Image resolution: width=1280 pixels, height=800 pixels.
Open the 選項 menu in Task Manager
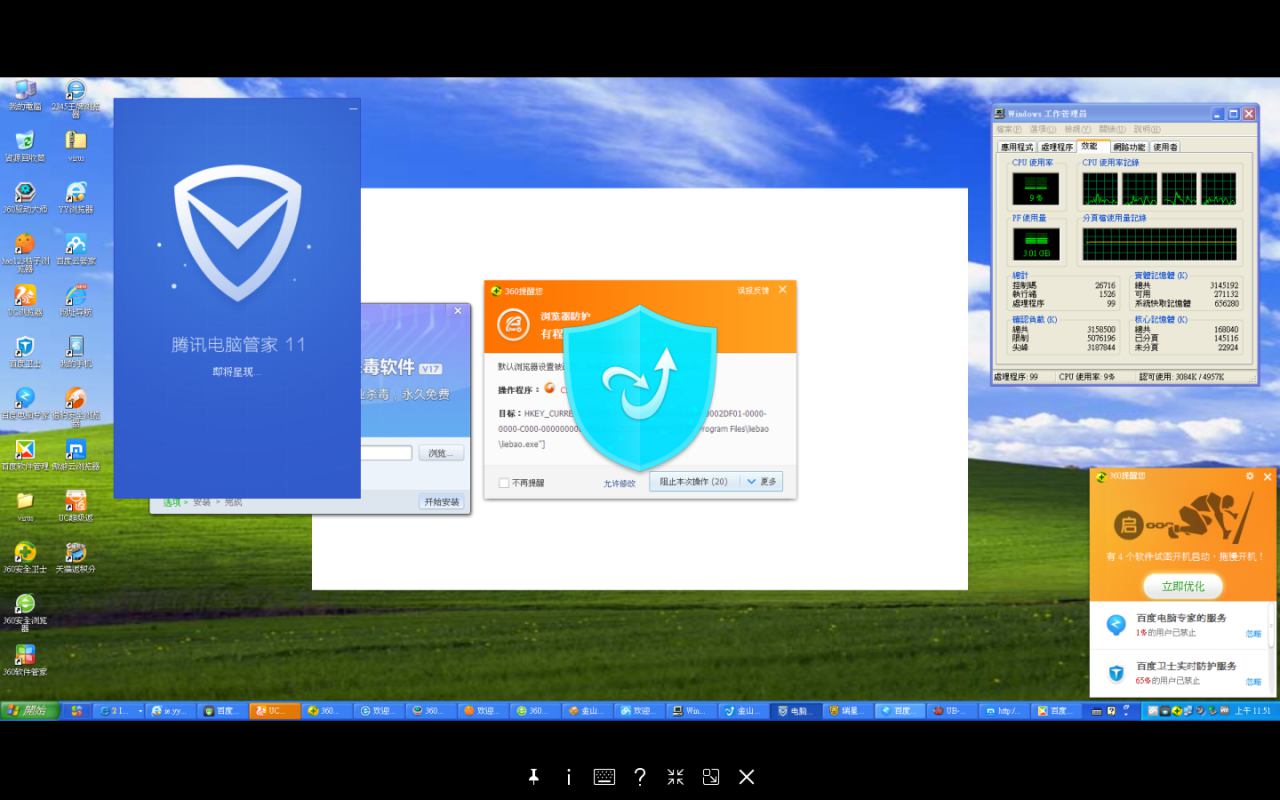coord(1042,129)
